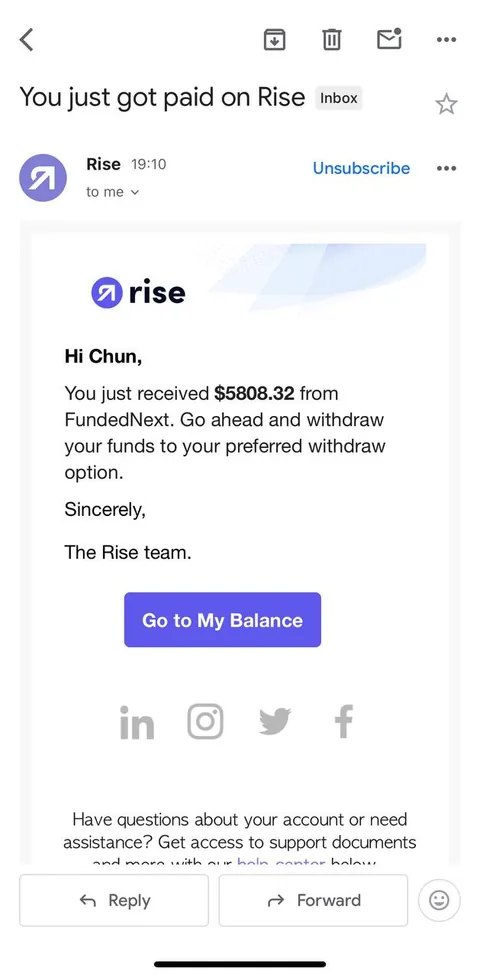Open top toolbar more options menu
The image size is (480, 977).
(x=446, y=40)
